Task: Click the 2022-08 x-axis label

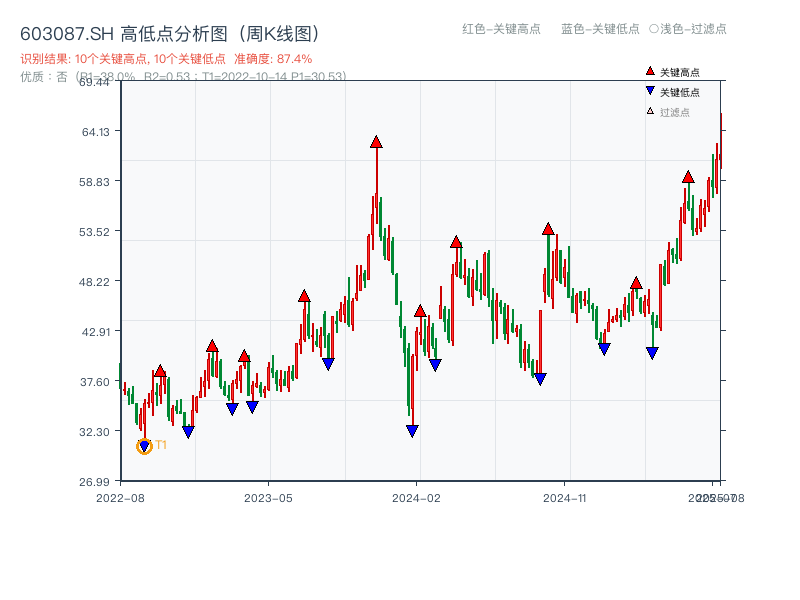Action: tap(120, 498)
